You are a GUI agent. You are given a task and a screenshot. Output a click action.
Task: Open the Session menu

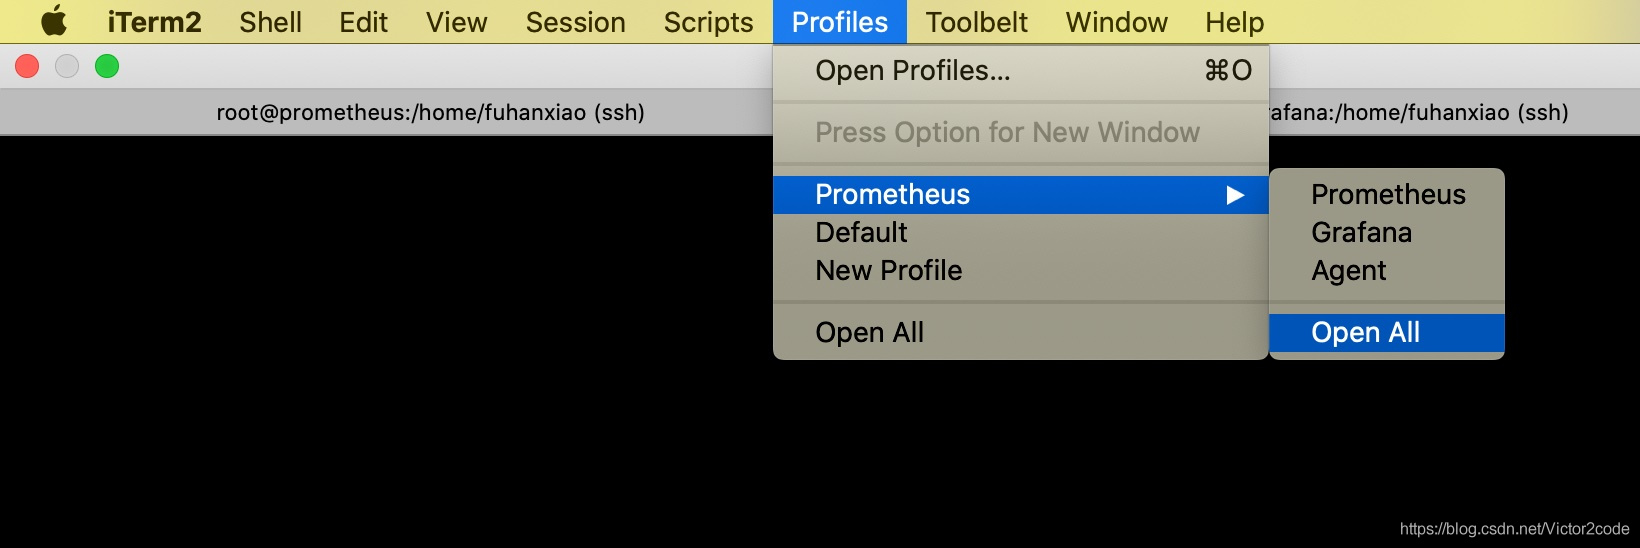[x=575, y=22]
